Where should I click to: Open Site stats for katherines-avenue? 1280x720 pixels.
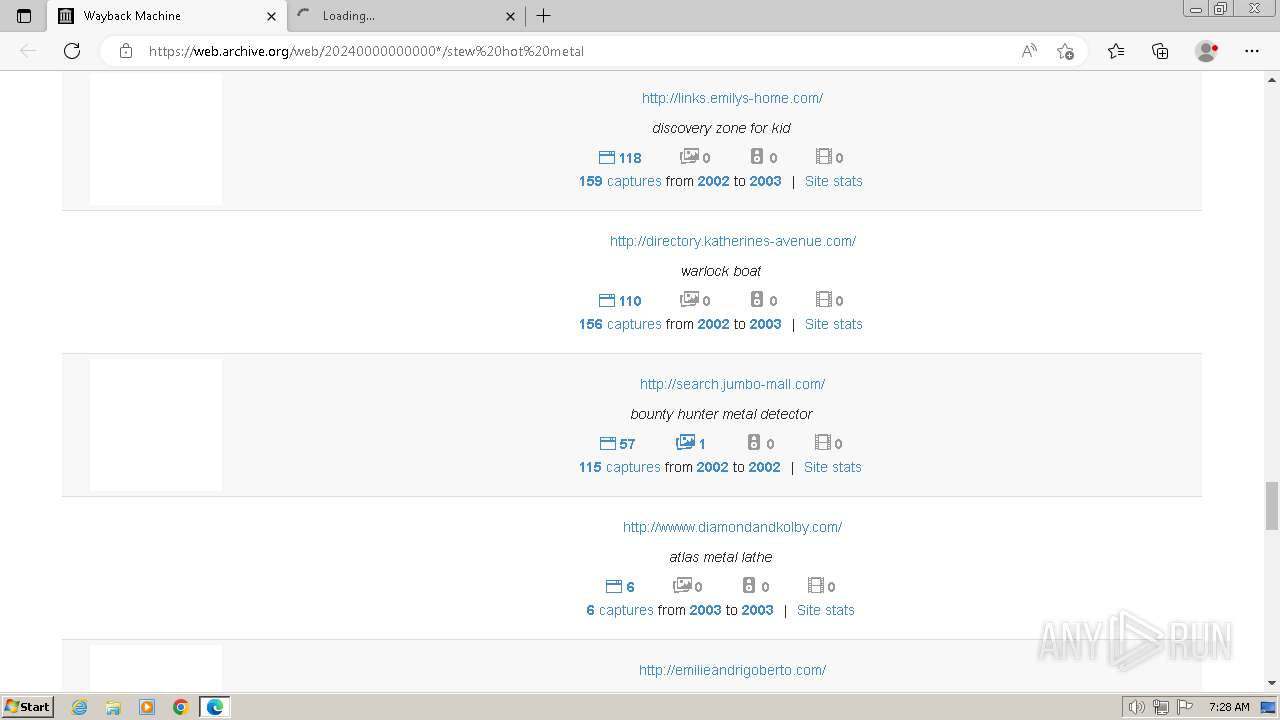pos(833,324)
